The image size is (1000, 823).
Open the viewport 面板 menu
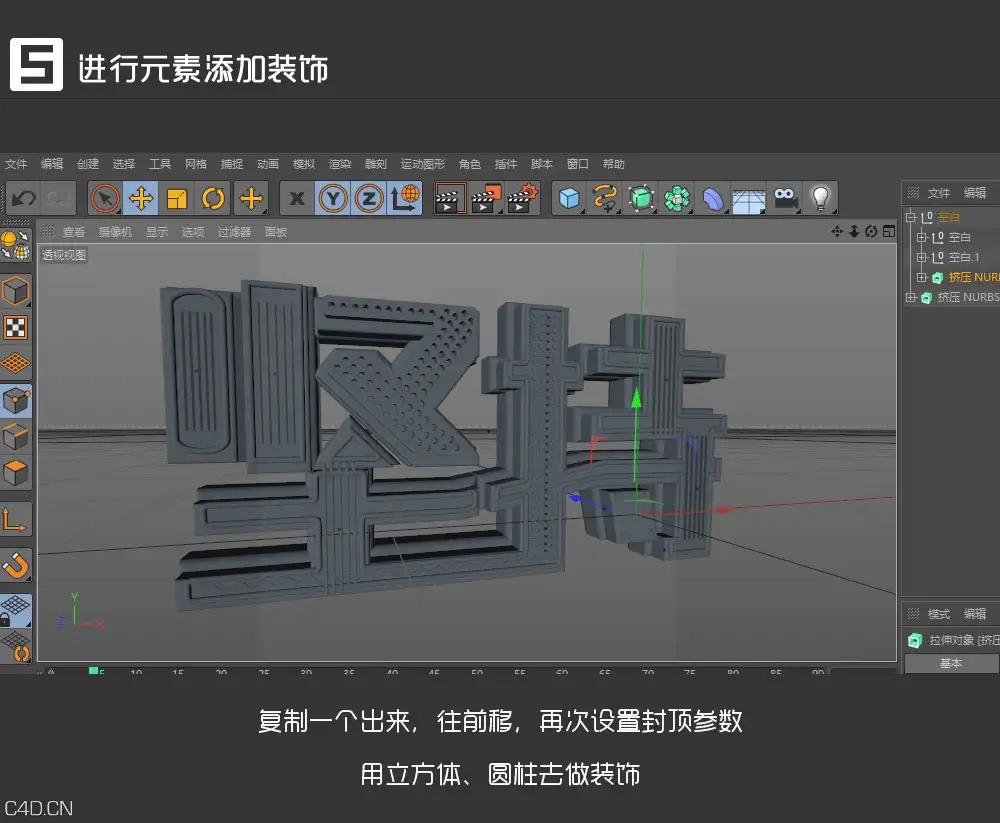click(276, 232)
